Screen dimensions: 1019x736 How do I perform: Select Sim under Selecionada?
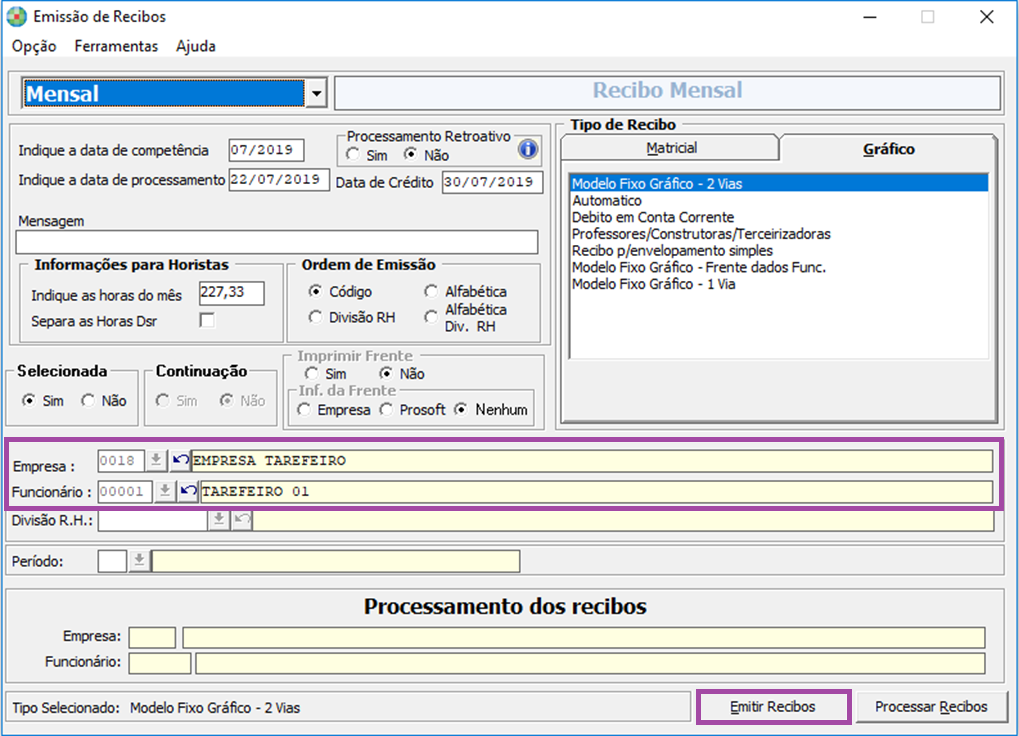(x=28, y=401)
